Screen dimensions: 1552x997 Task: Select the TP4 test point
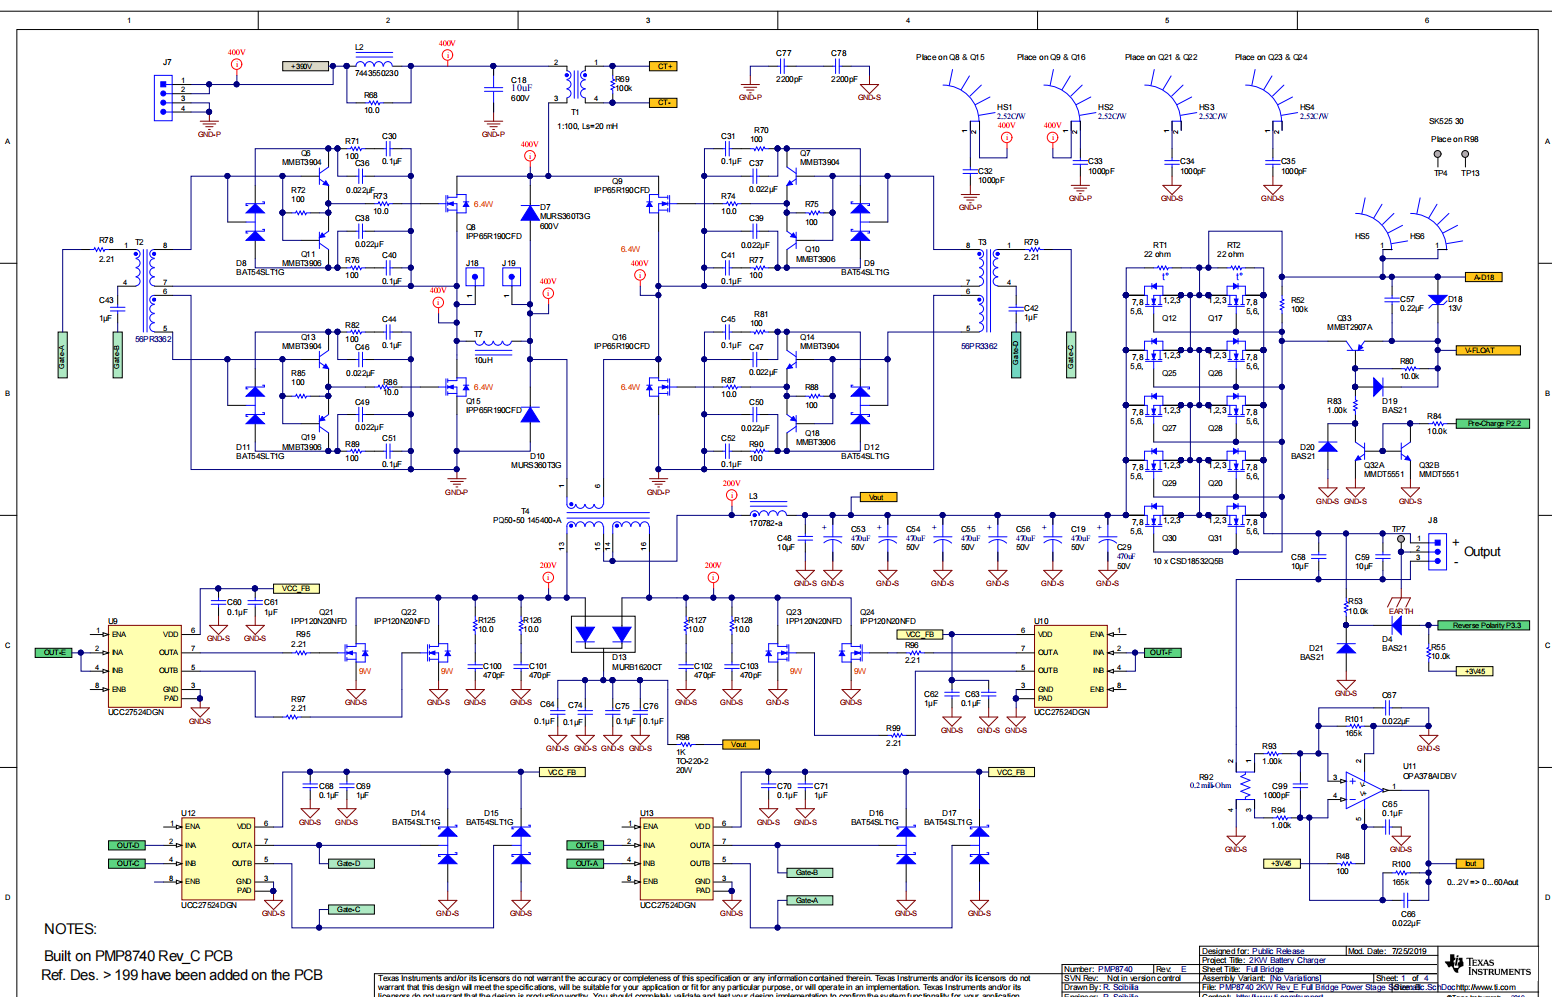click(1438, 156)
